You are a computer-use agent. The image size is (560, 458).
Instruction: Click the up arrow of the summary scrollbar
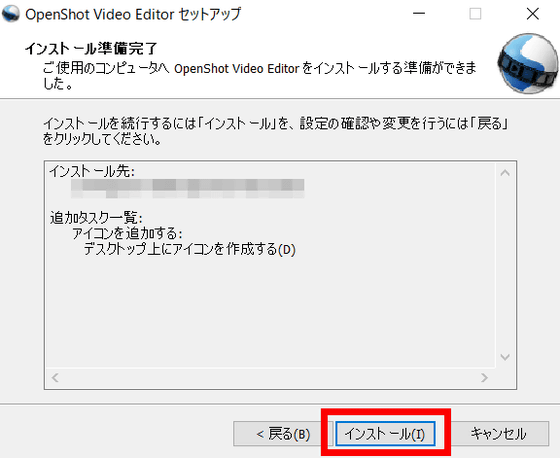(x=505, y=173)
